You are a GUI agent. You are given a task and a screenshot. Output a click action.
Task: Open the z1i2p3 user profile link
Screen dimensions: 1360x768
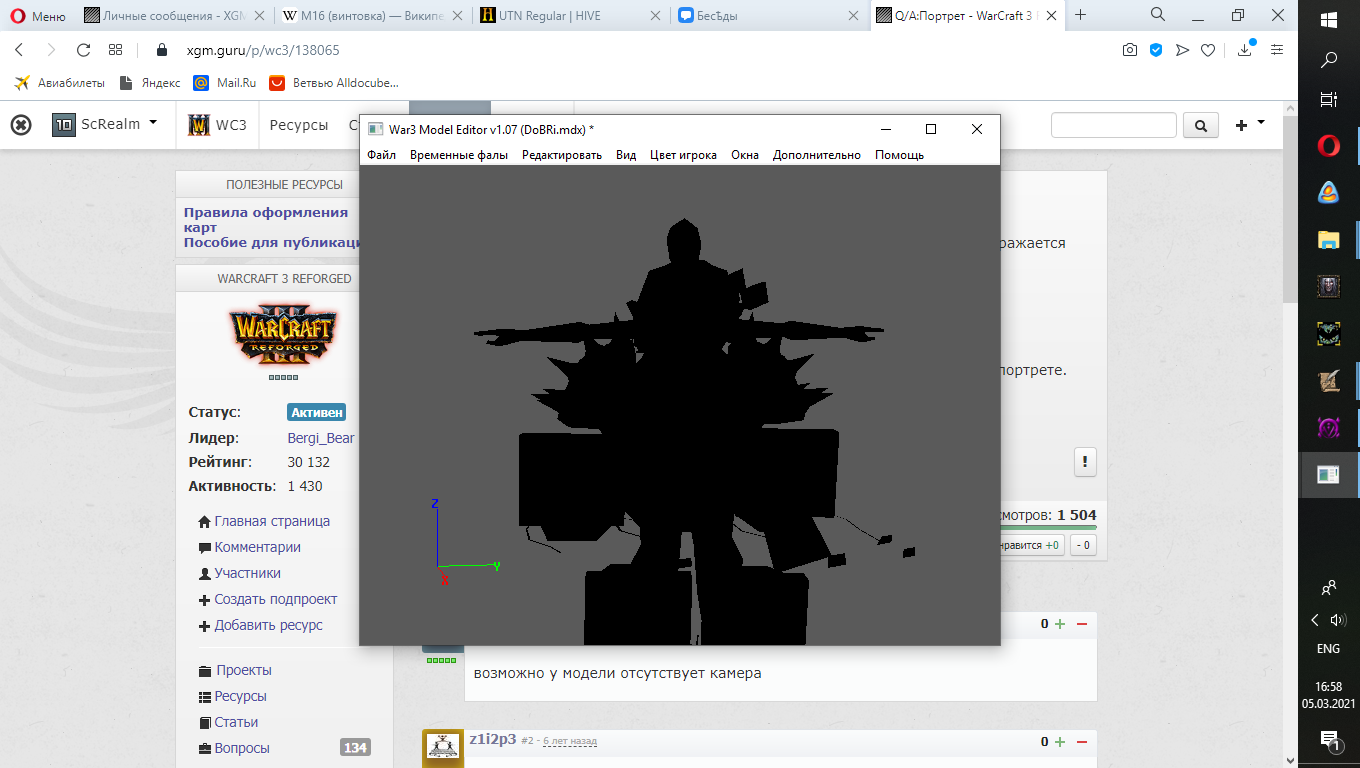493,739
